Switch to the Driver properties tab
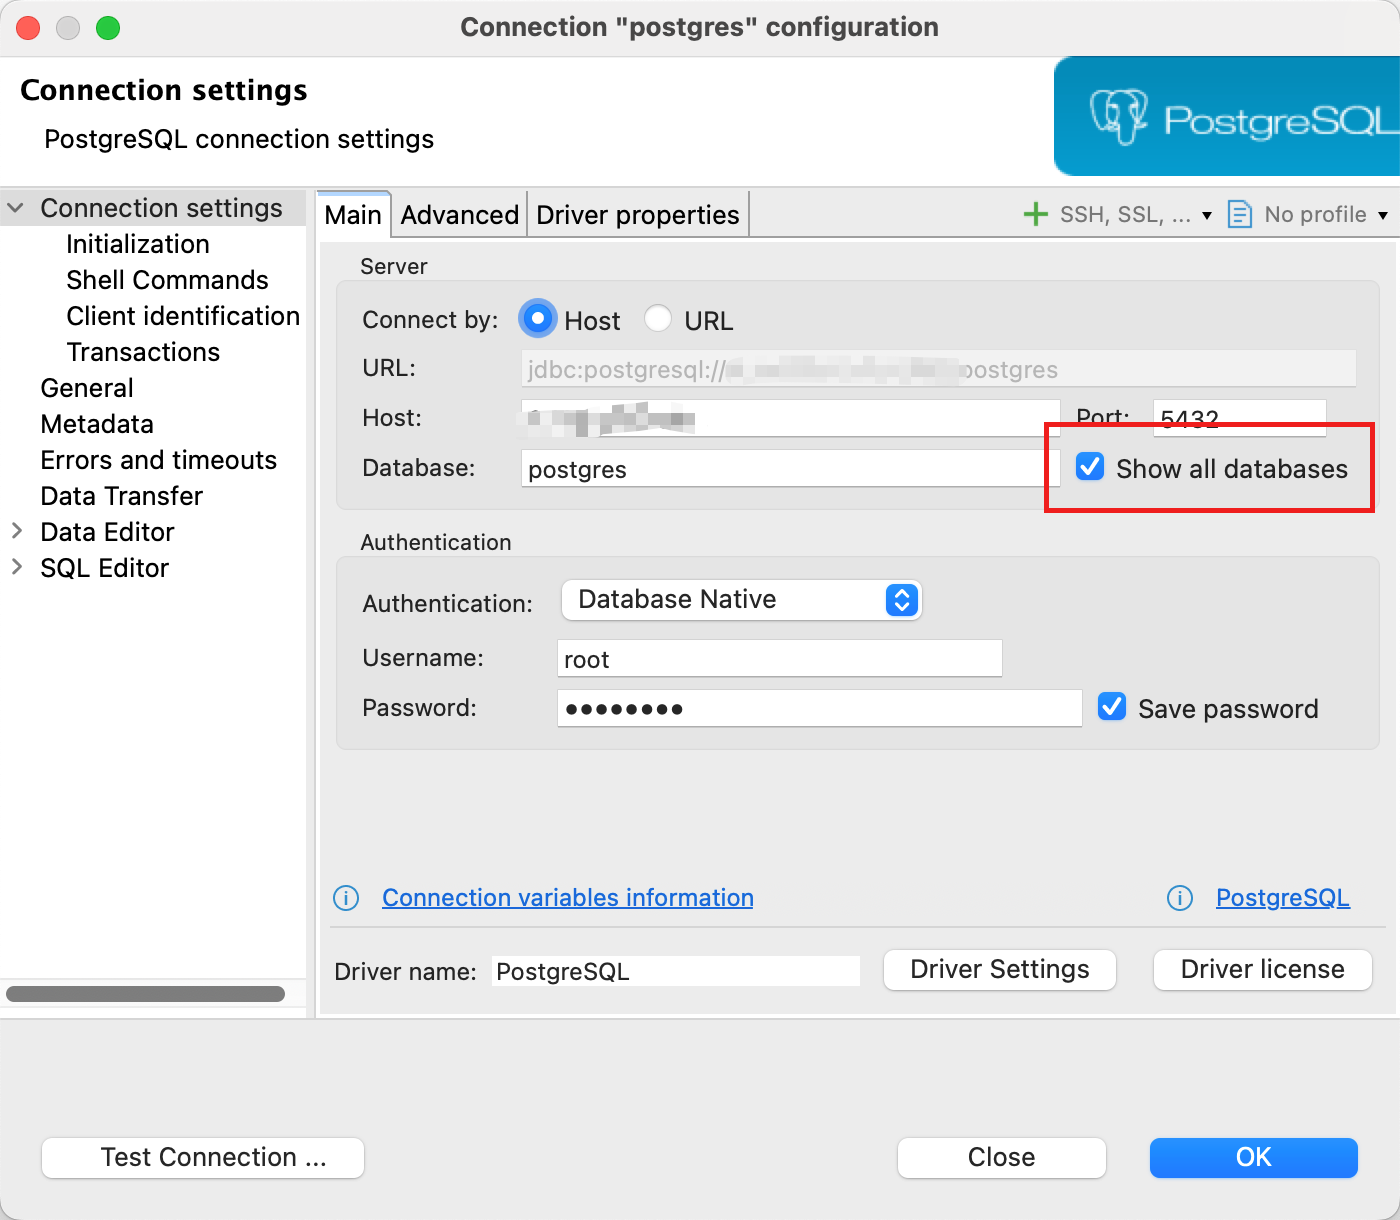The width and height of the screenshot is (1400, 1220). tap(638, 215)
